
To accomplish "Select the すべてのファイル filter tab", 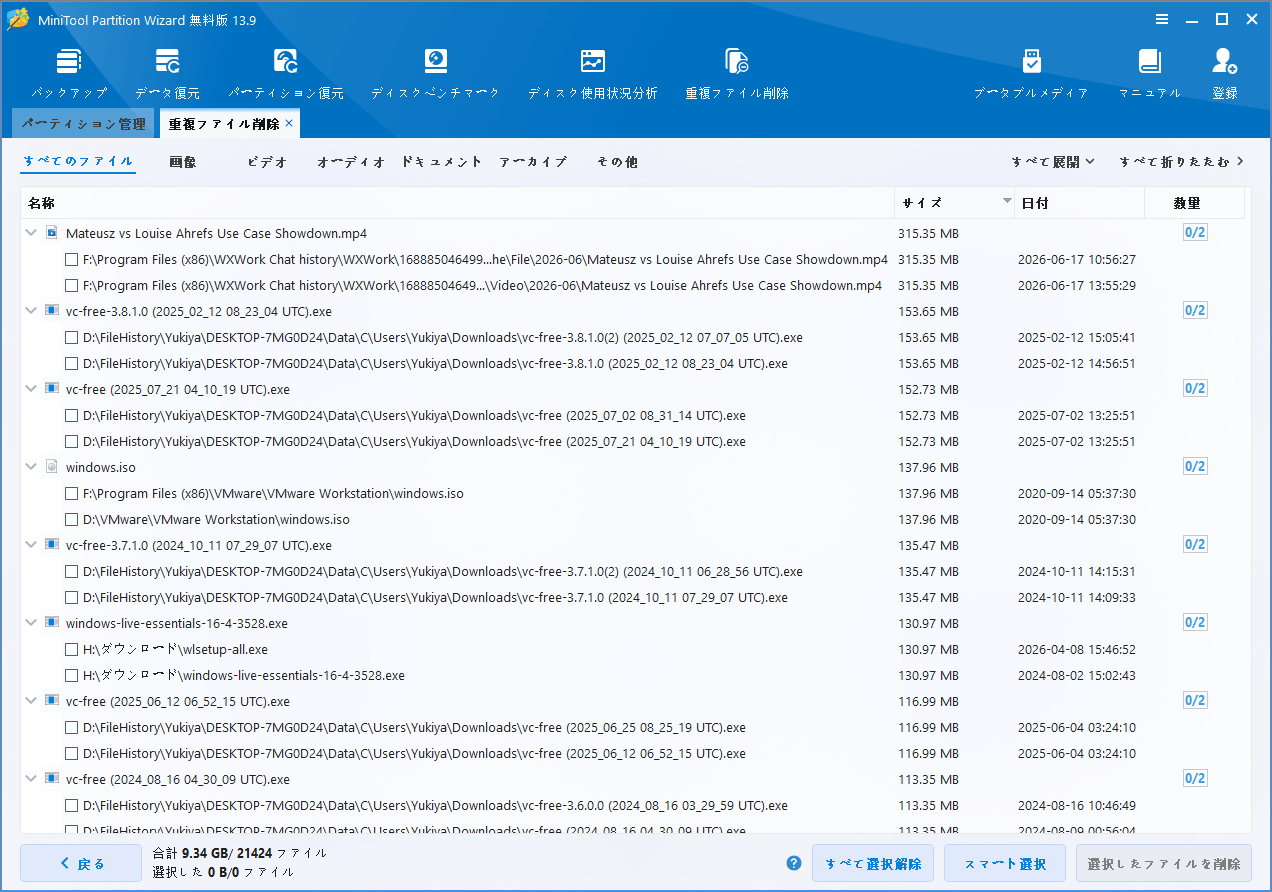I will coord(78,161).
